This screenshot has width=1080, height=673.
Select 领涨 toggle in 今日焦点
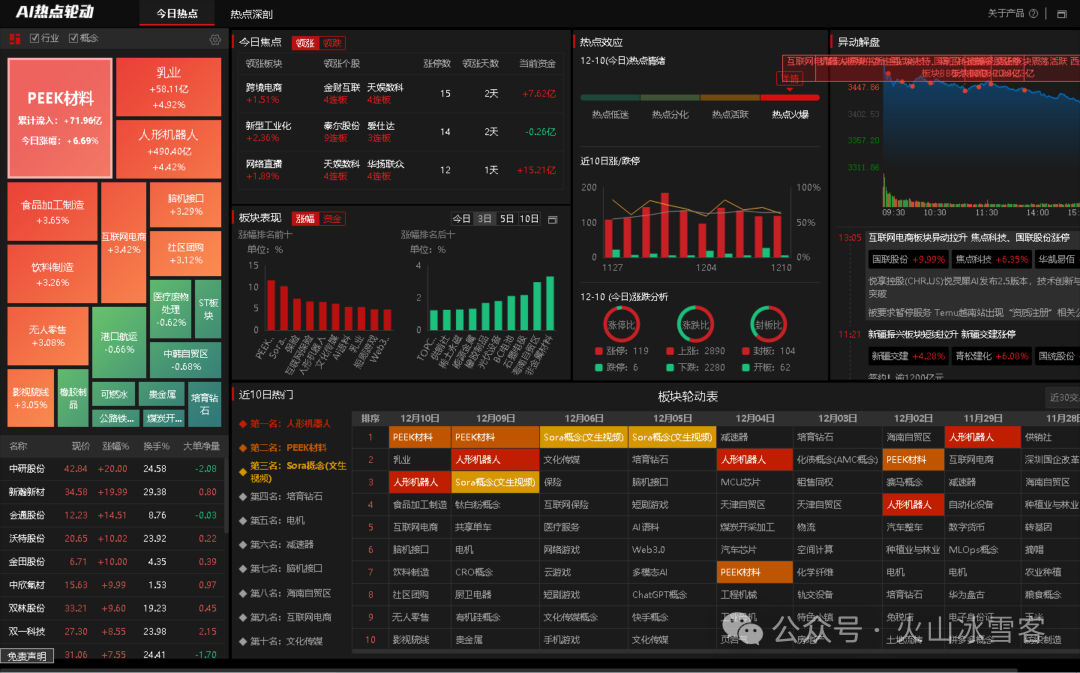[305, 43]
